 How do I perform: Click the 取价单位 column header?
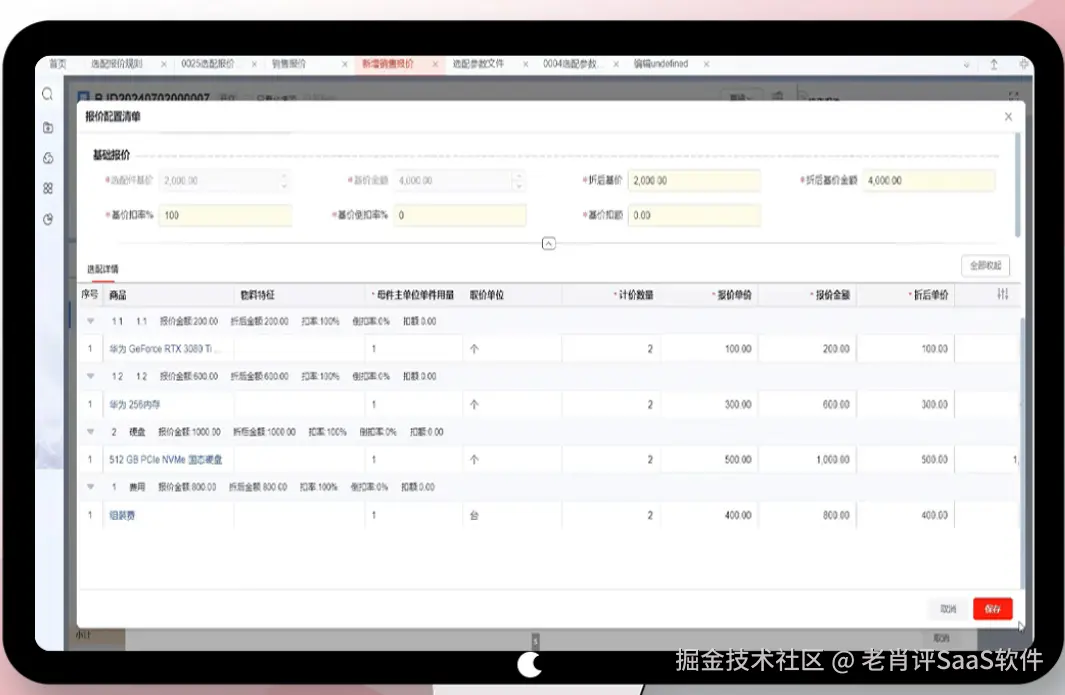487,295
